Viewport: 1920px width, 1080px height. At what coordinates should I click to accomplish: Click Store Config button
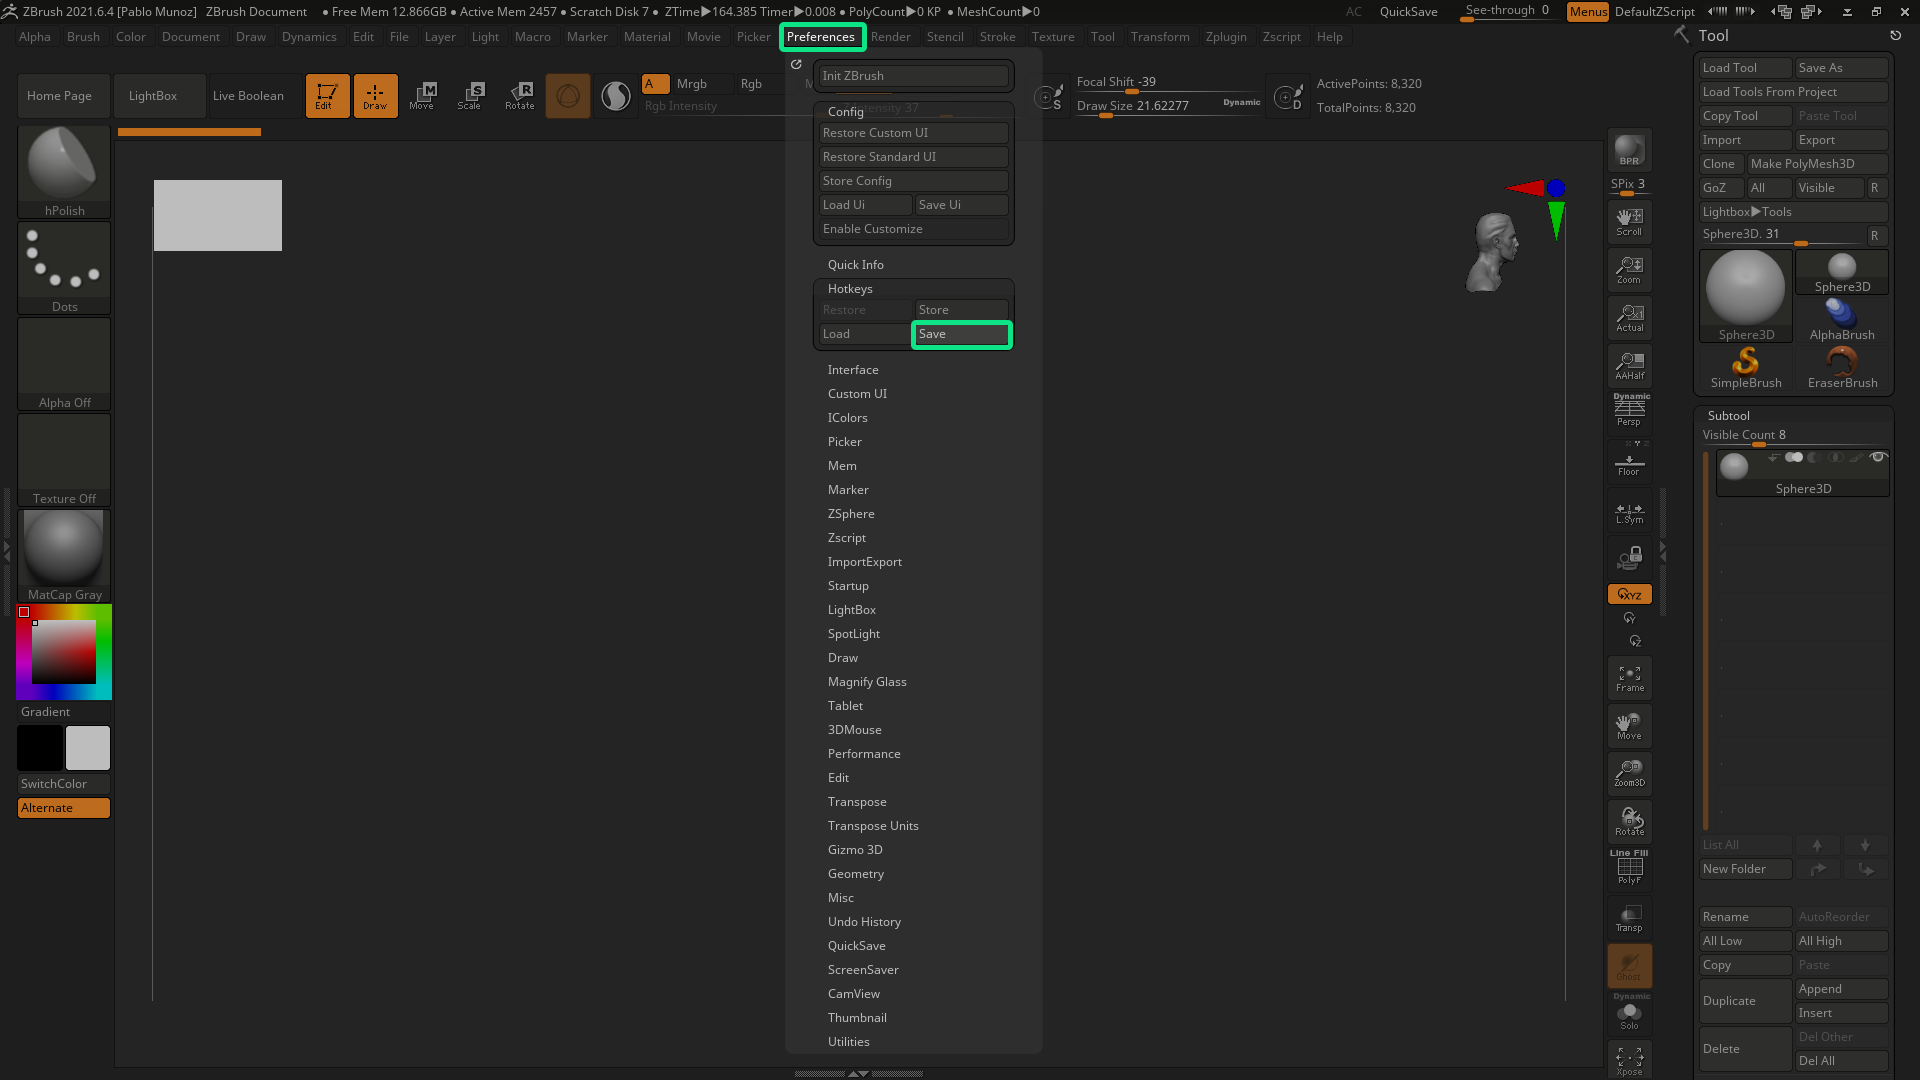pyautogui.click(x=914, y=181)
